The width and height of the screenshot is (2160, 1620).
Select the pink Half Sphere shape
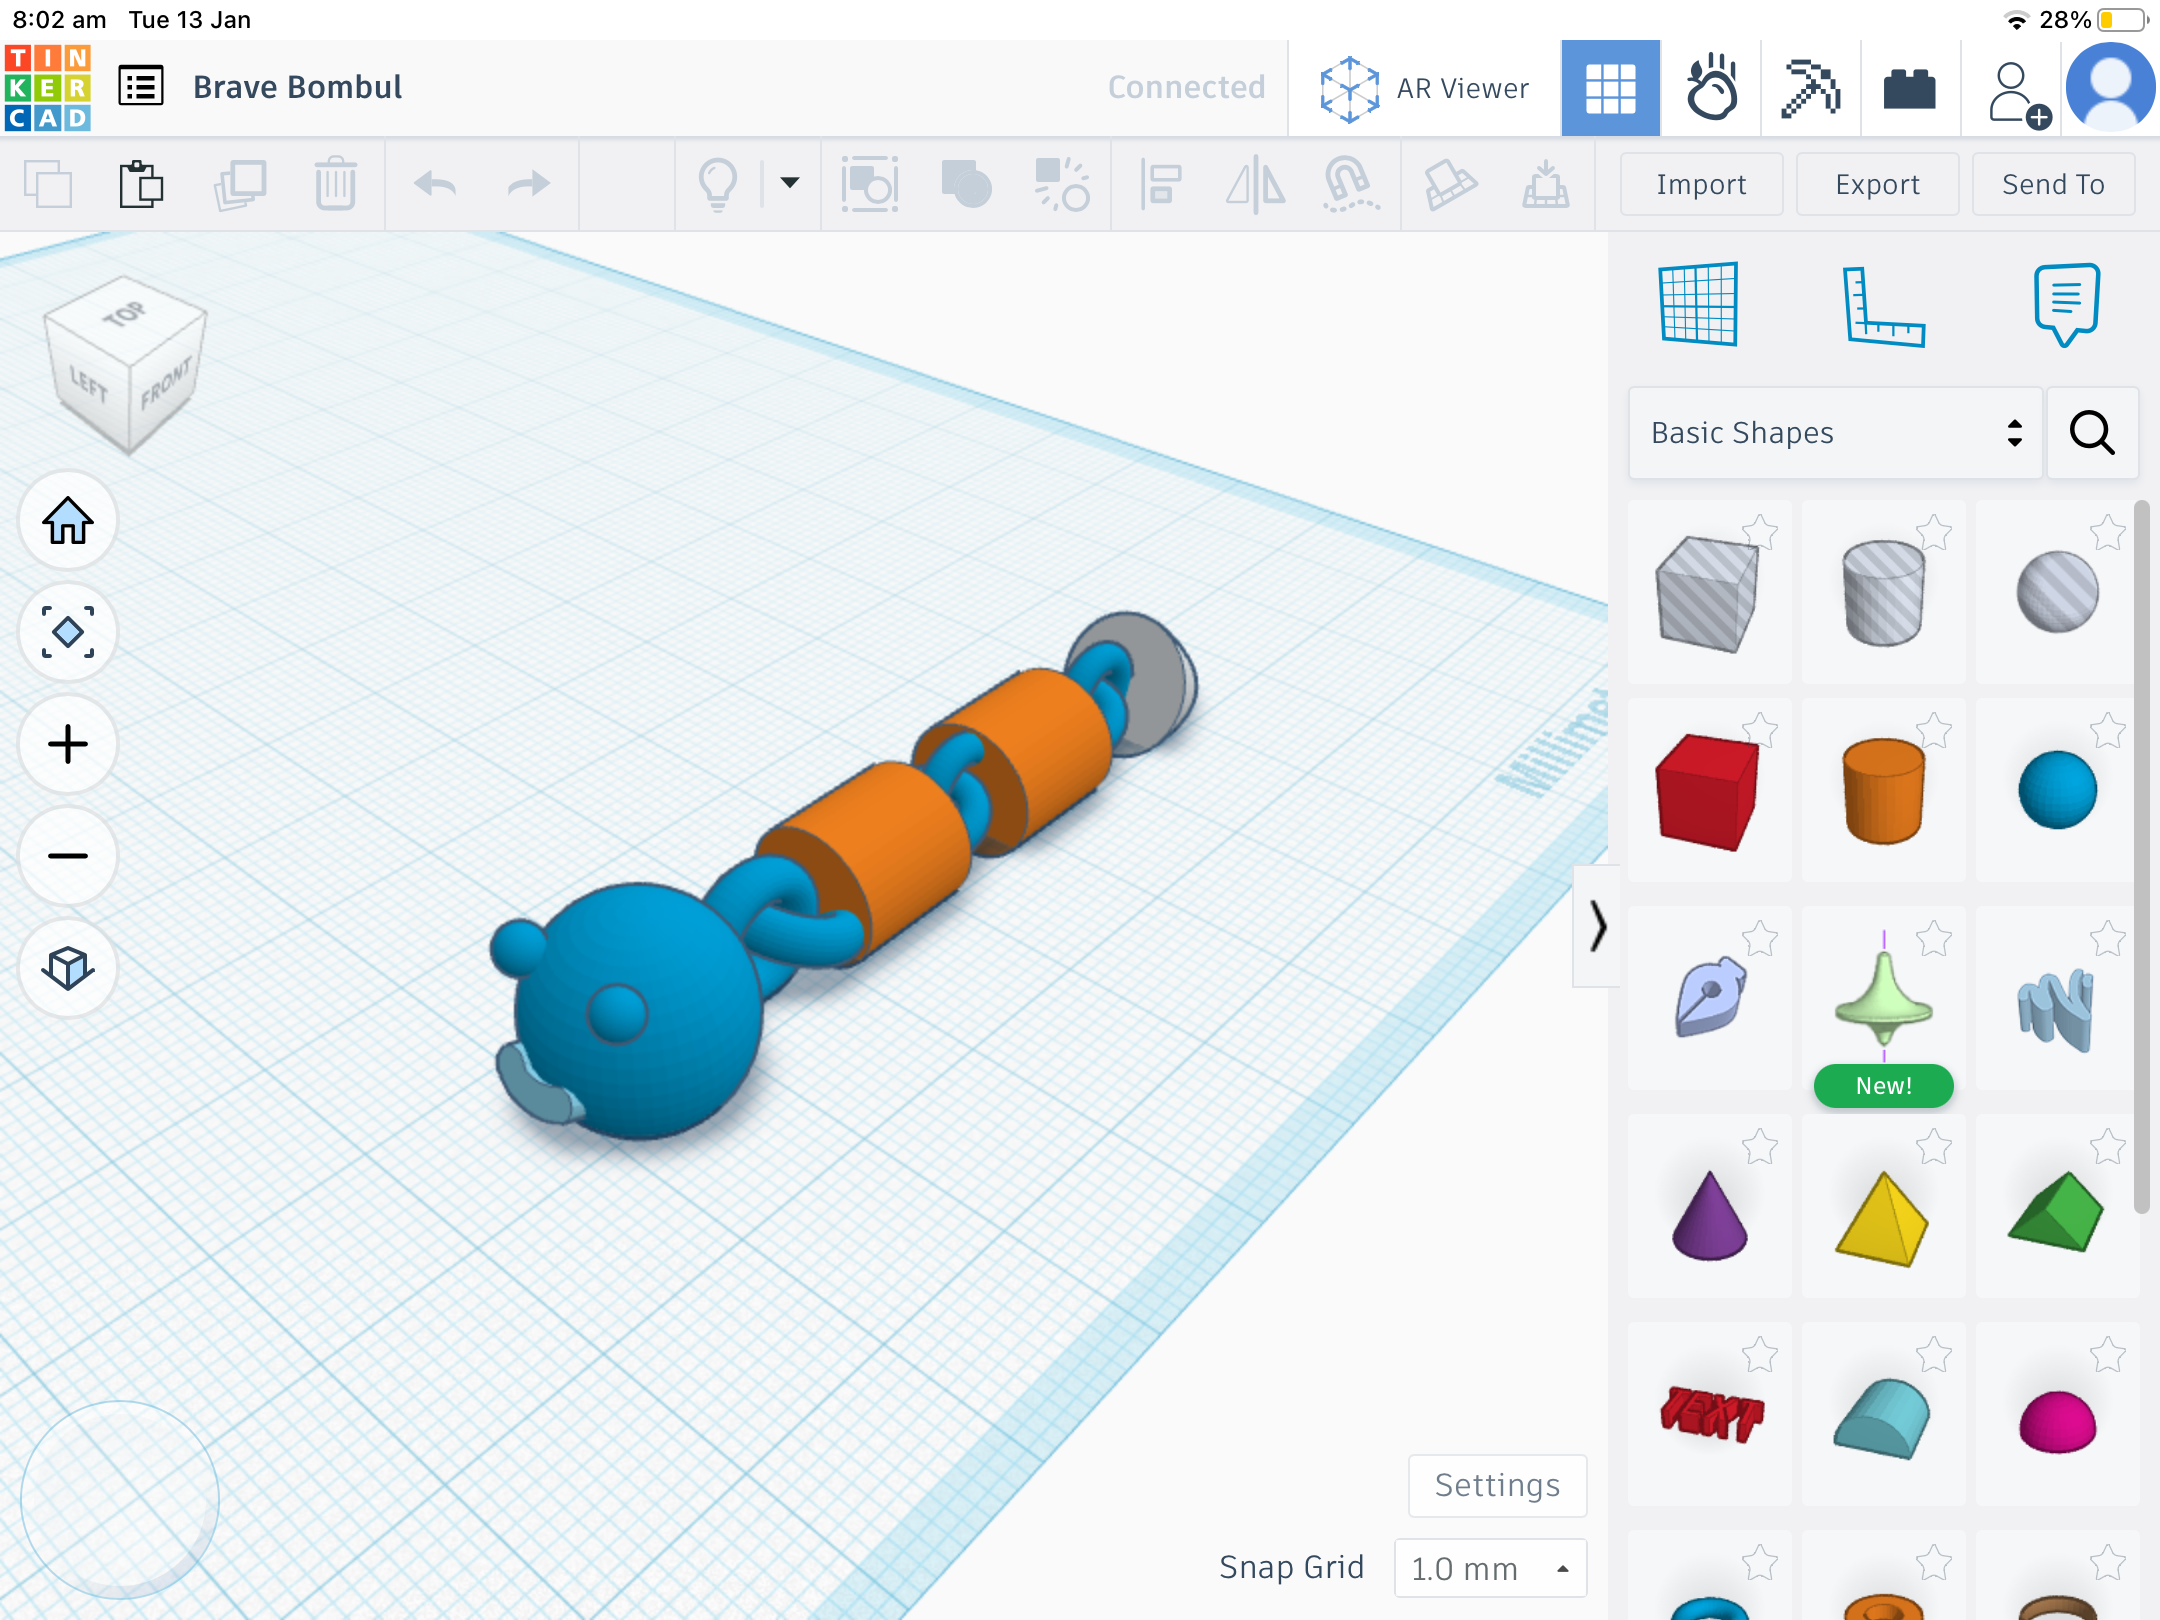pyautogui.click(x=2057, y=1420)
